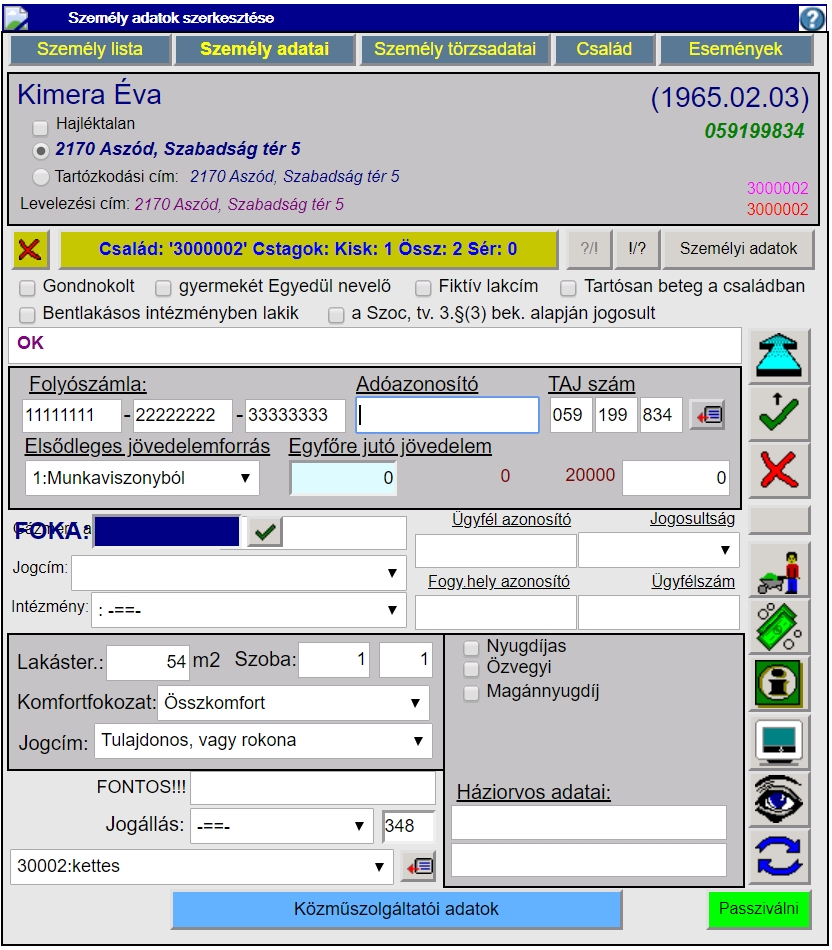The width and height of the screenshot is (832, 950).
Task: Click the large red X cancel icon in sidebar
Action: pos(779,470)
